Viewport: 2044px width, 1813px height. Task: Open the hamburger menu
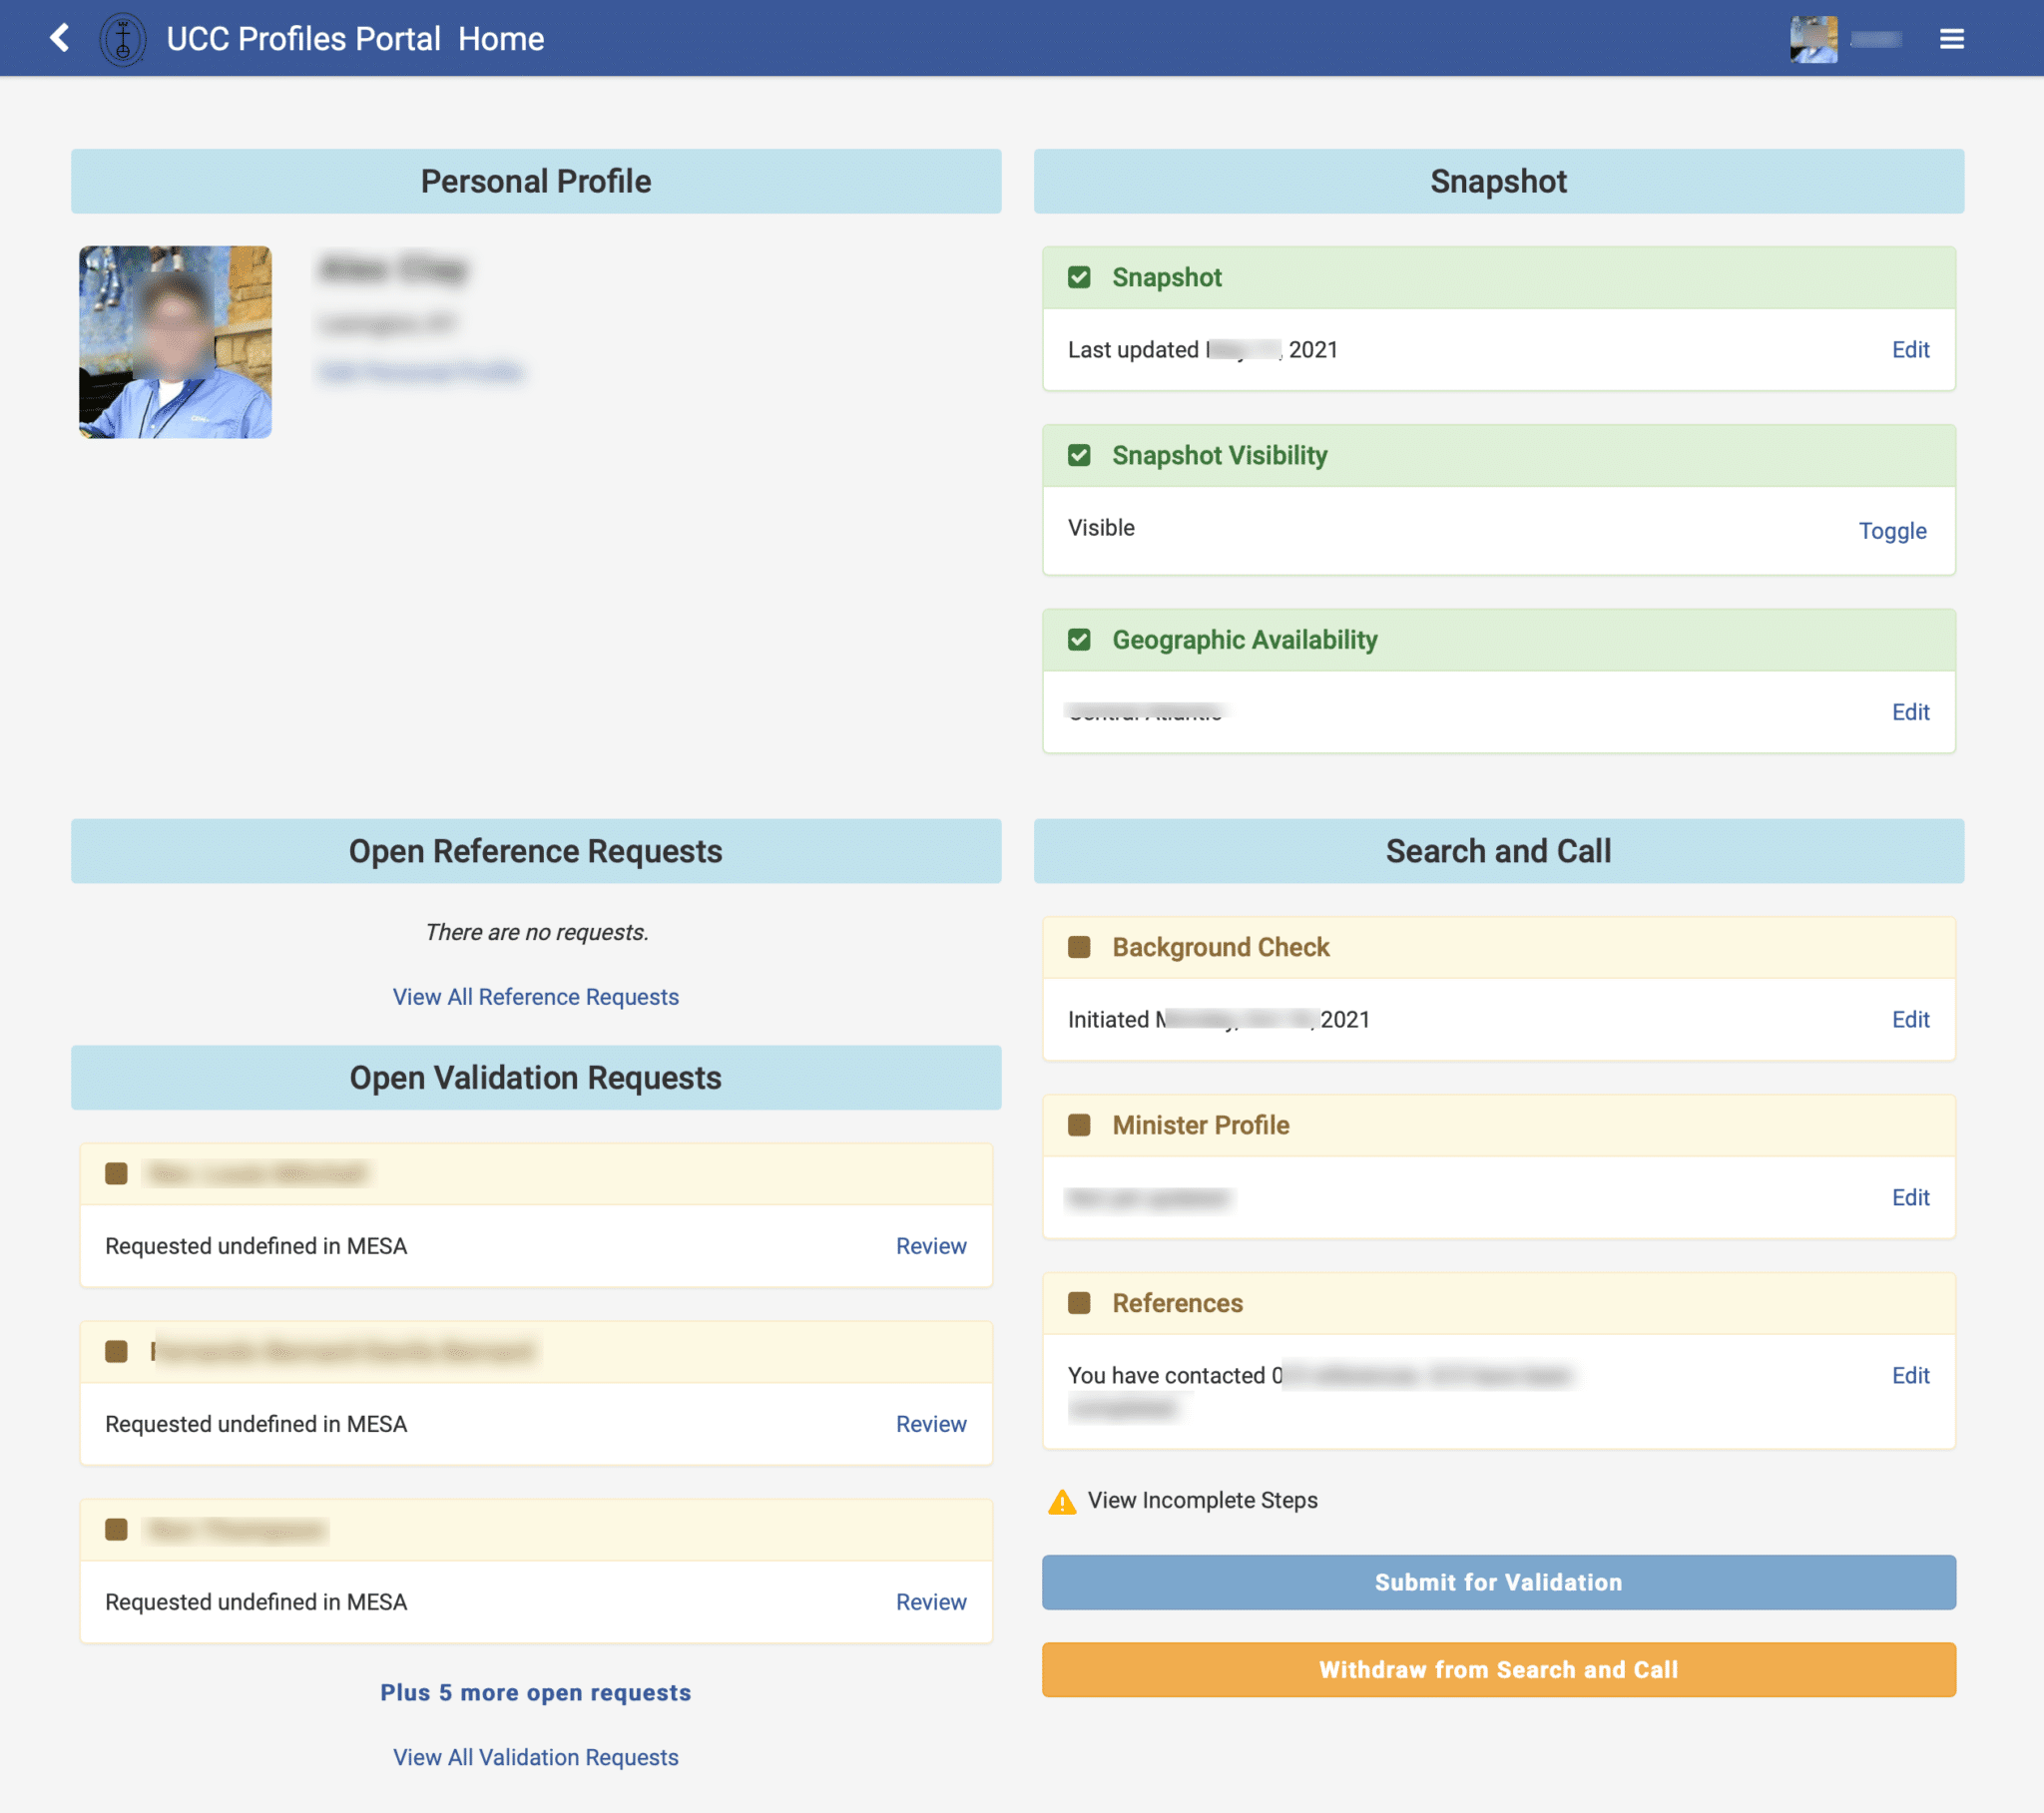click(1951, 38)
